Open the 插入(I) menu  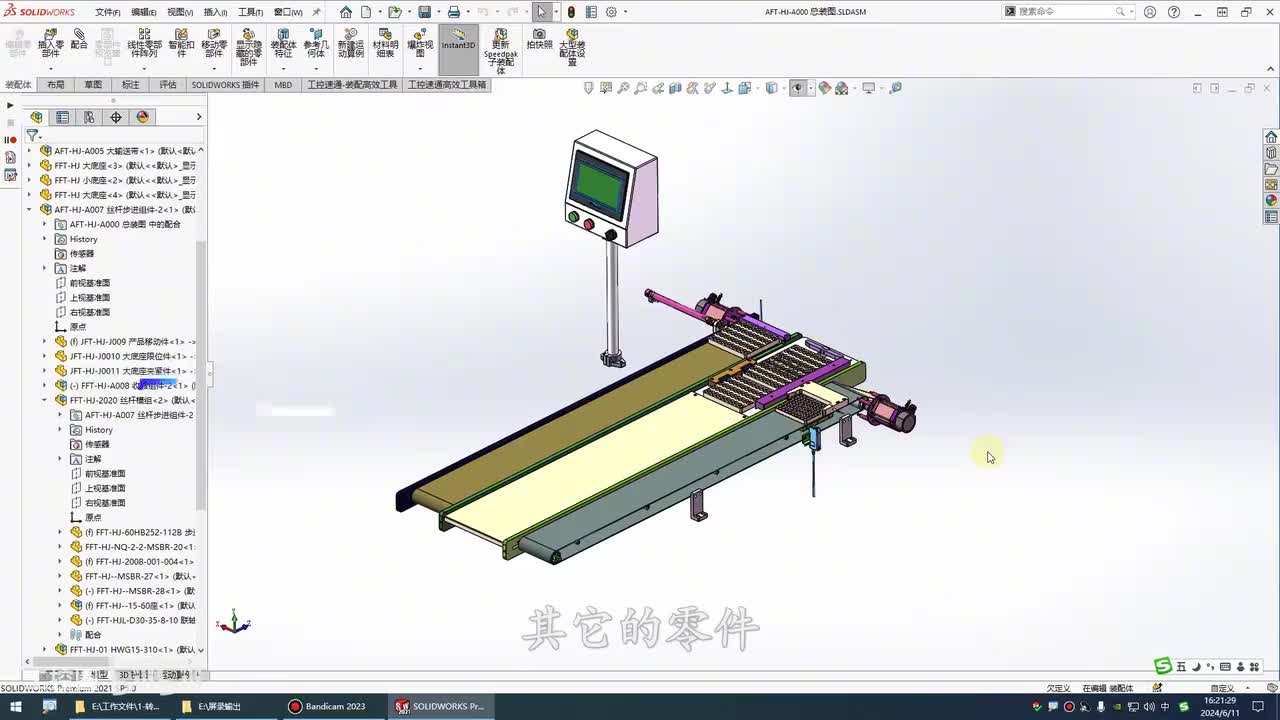tap(215, 12)
